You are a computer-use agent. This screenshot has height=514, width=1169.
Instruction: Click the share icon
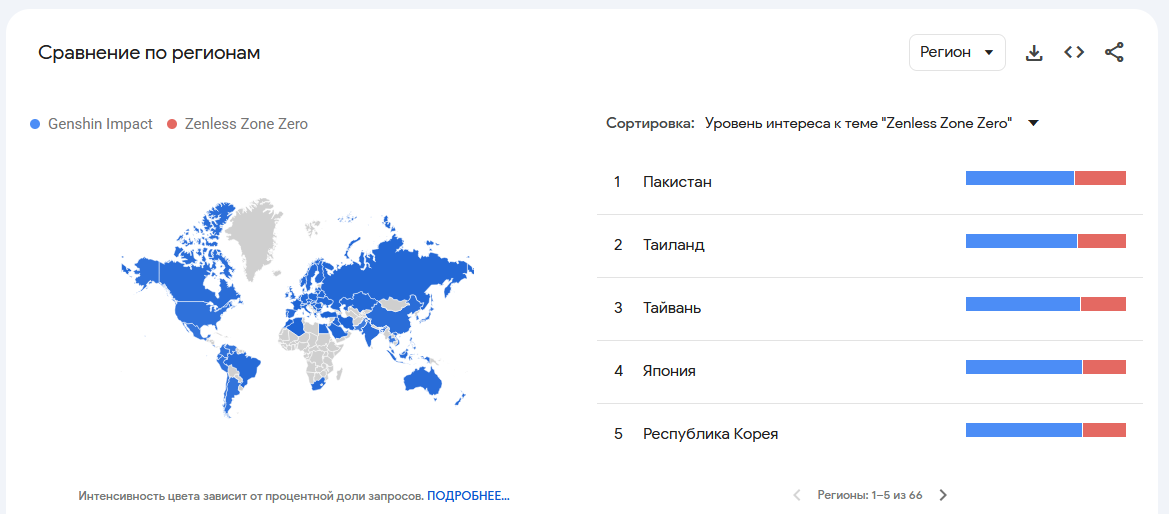1114,53
